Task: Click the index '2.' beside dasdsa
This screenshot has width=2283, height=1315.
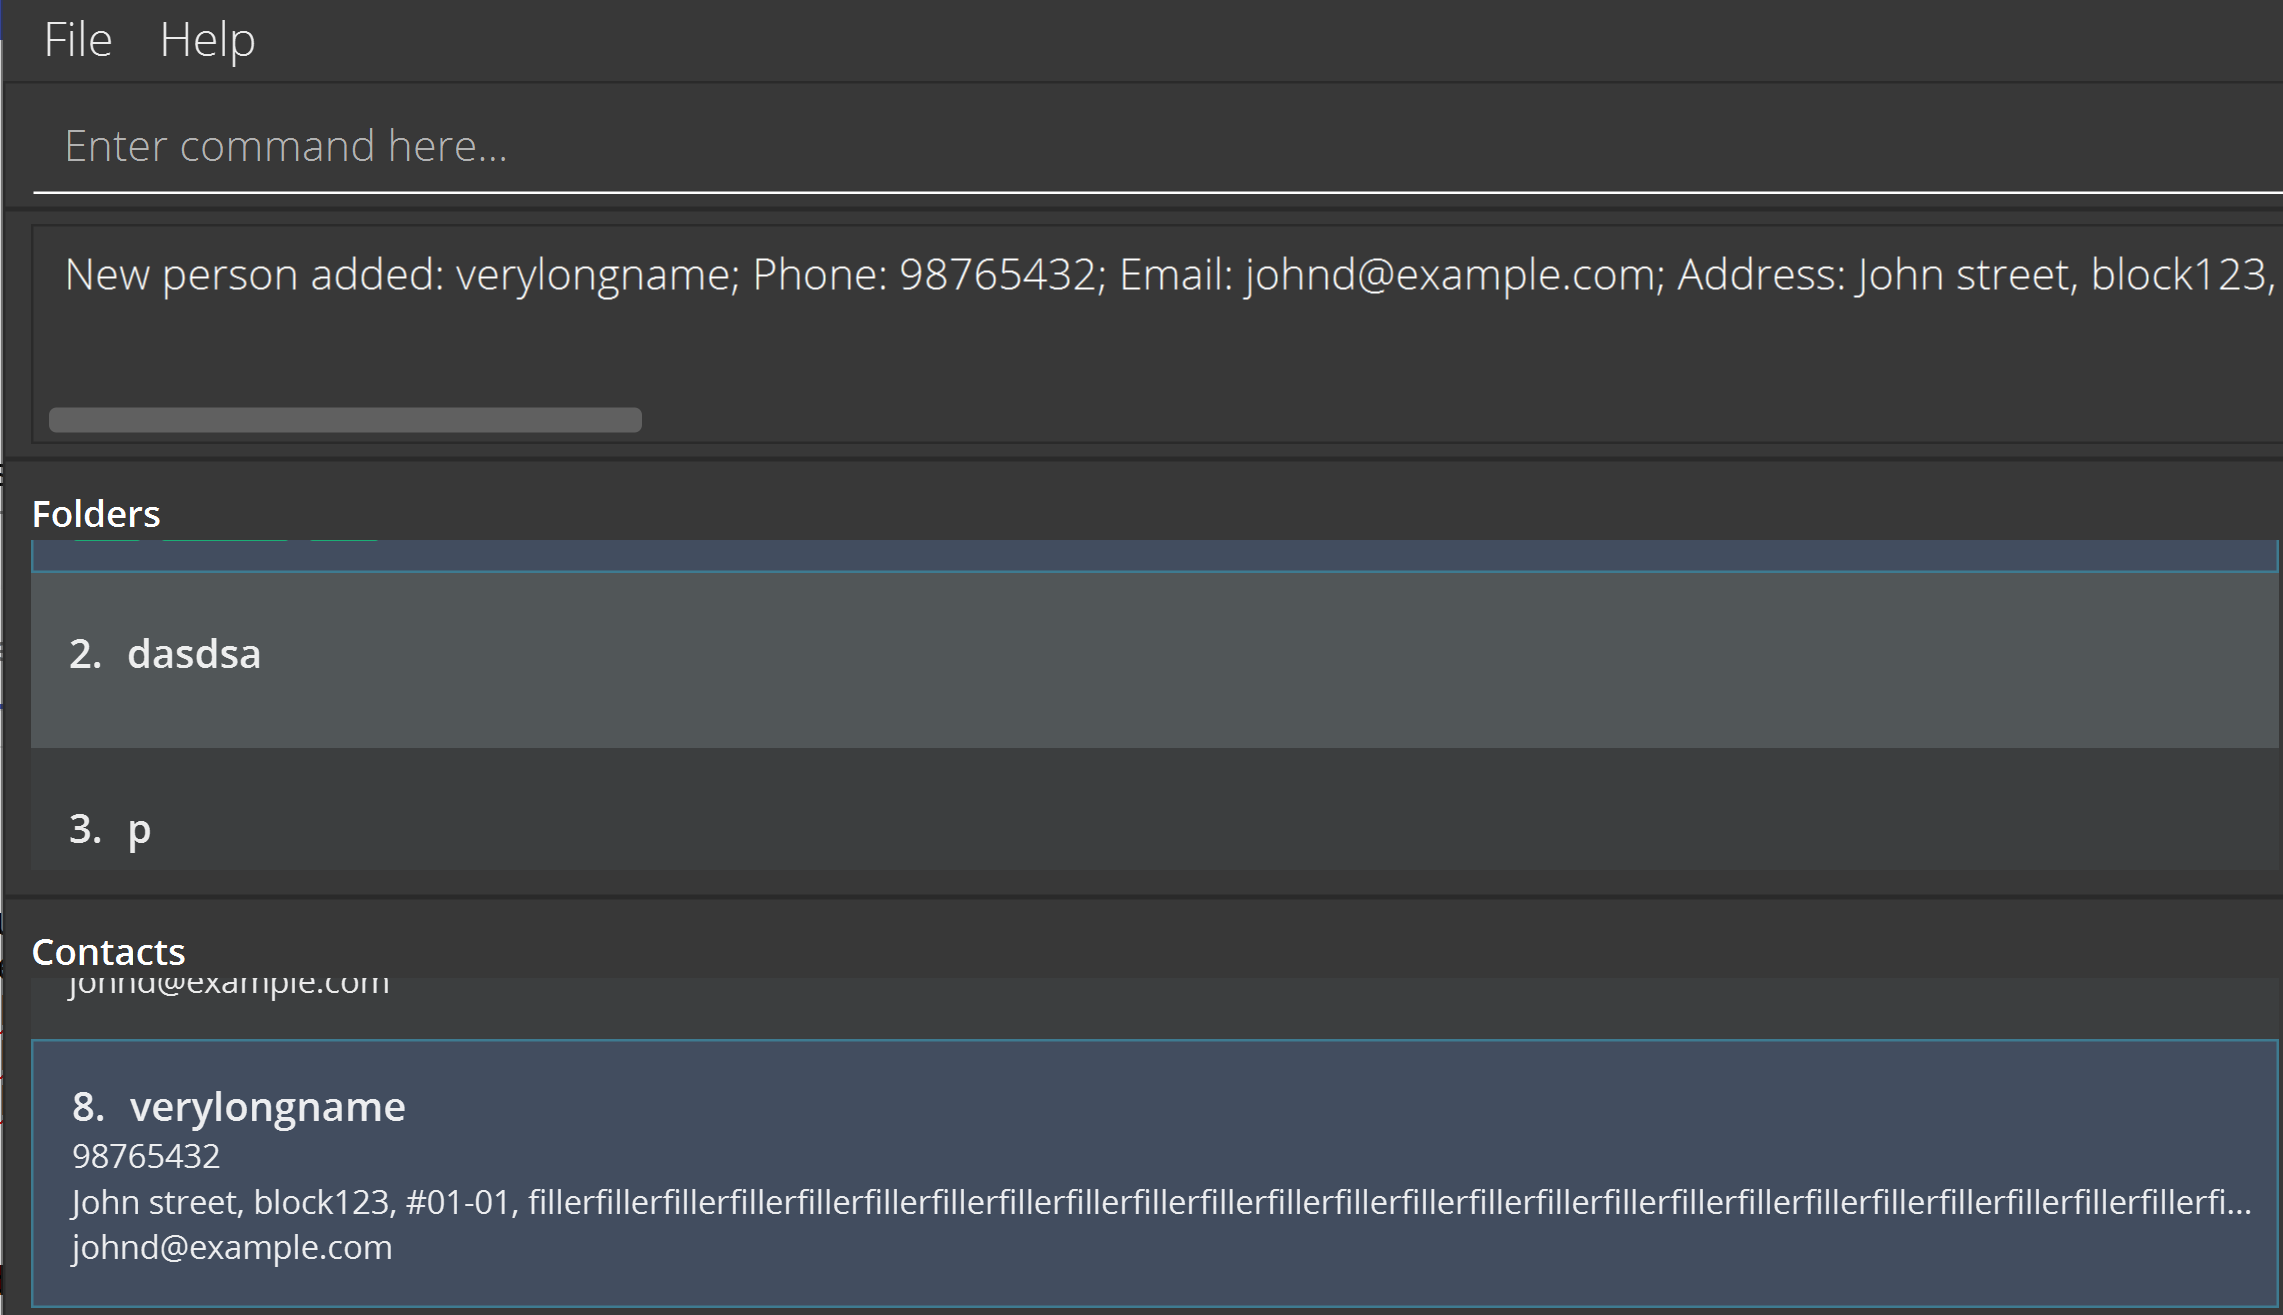Action: (85, 654)
